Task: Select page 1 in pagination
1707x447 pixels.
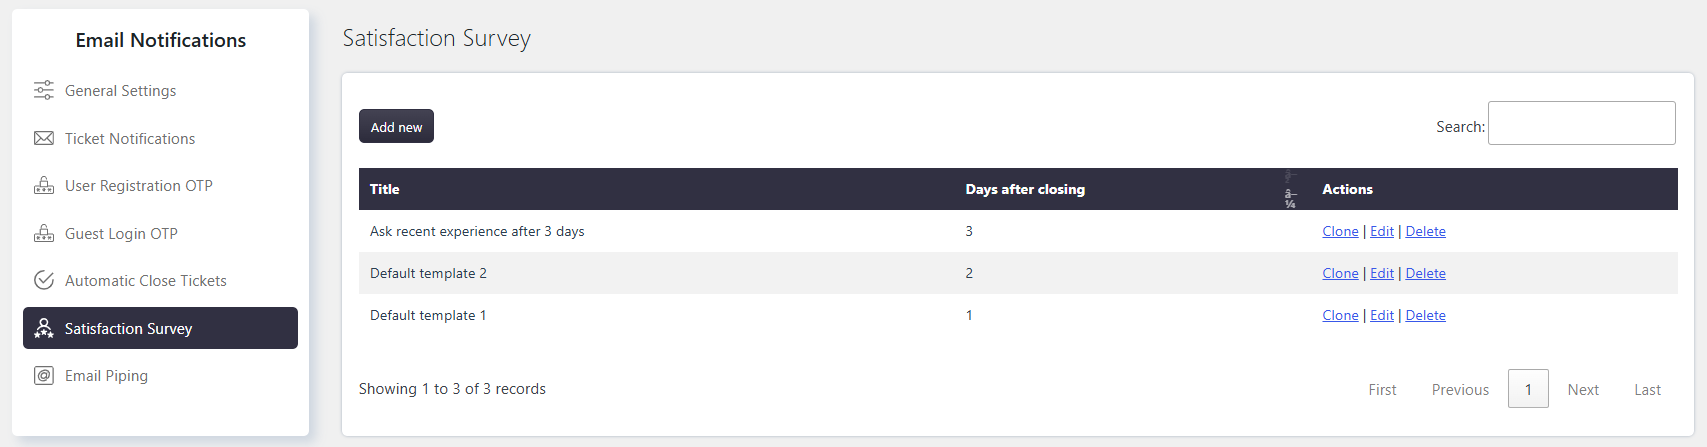Action: click(x=1528, y=389)
